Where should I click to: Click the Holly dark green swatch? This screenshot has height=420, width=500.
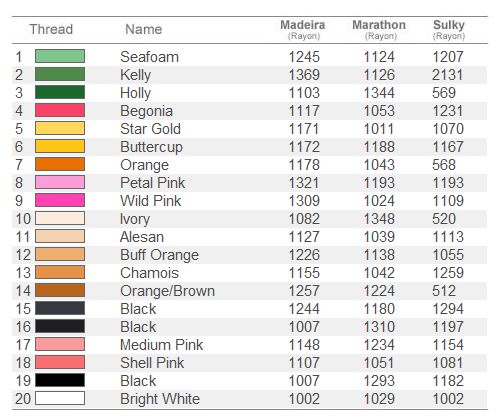pos(60,92)
